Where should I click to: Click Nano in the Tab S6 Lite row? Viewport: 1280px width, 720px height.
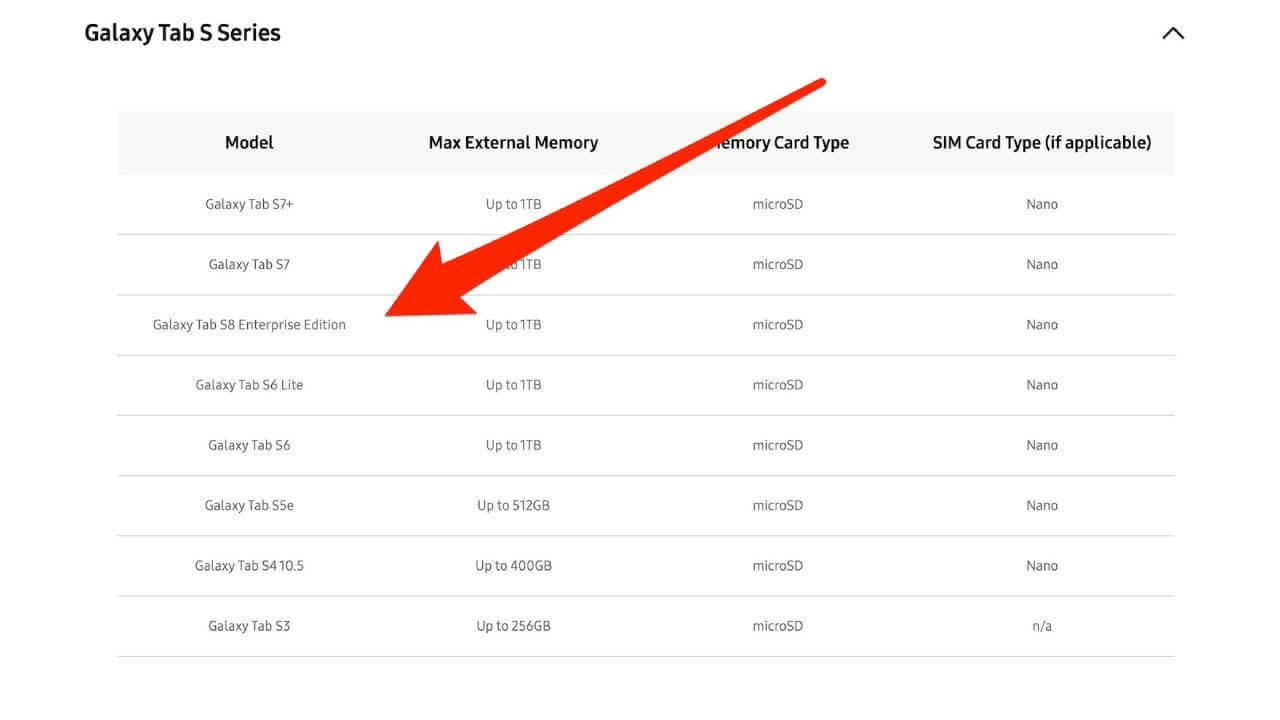[x=1042, y=385]
